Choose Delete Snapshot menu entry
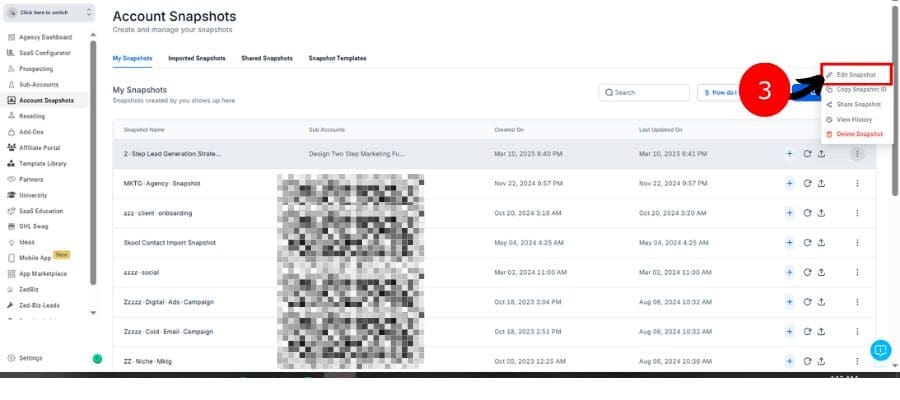Viewport: 900px width, 400px height. (x=854, y=134)
